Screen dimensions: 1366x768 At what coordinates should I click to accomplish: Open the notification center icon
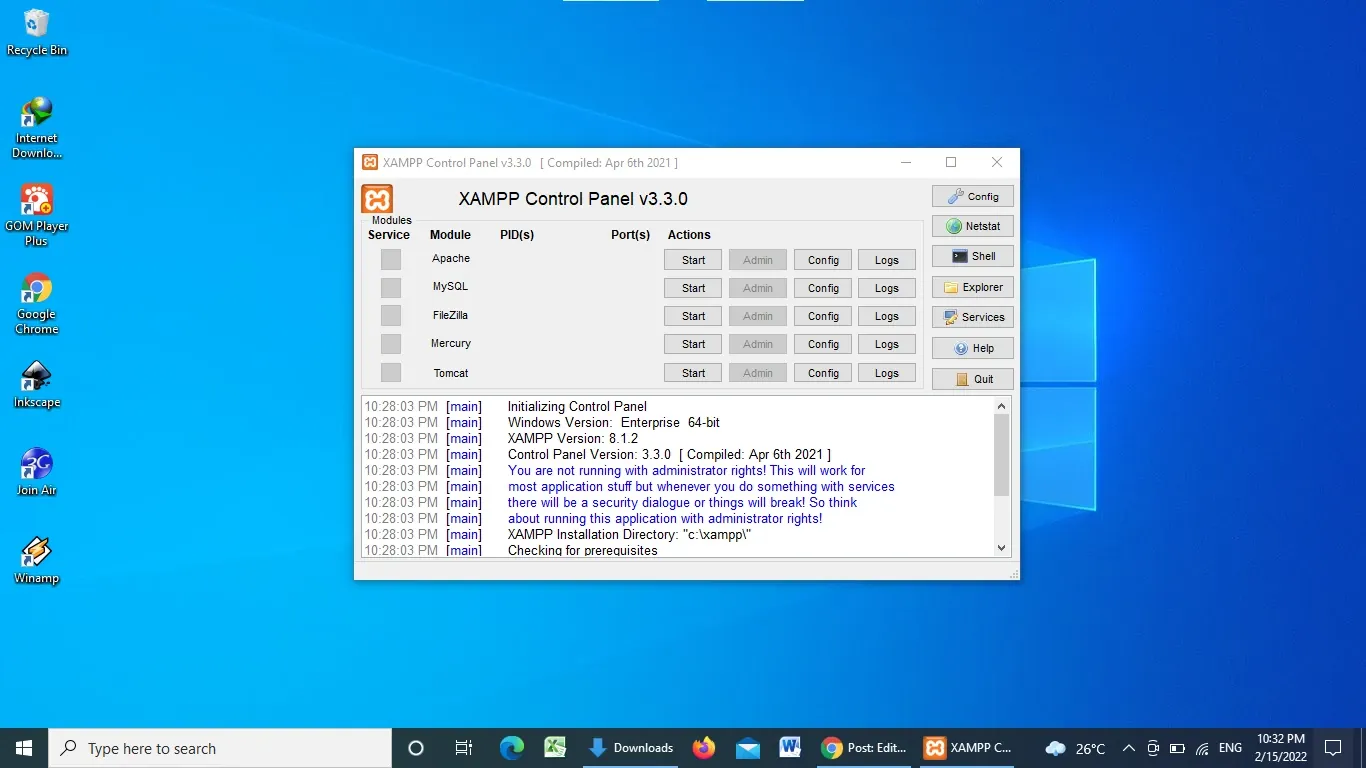tap(1332, 748)
